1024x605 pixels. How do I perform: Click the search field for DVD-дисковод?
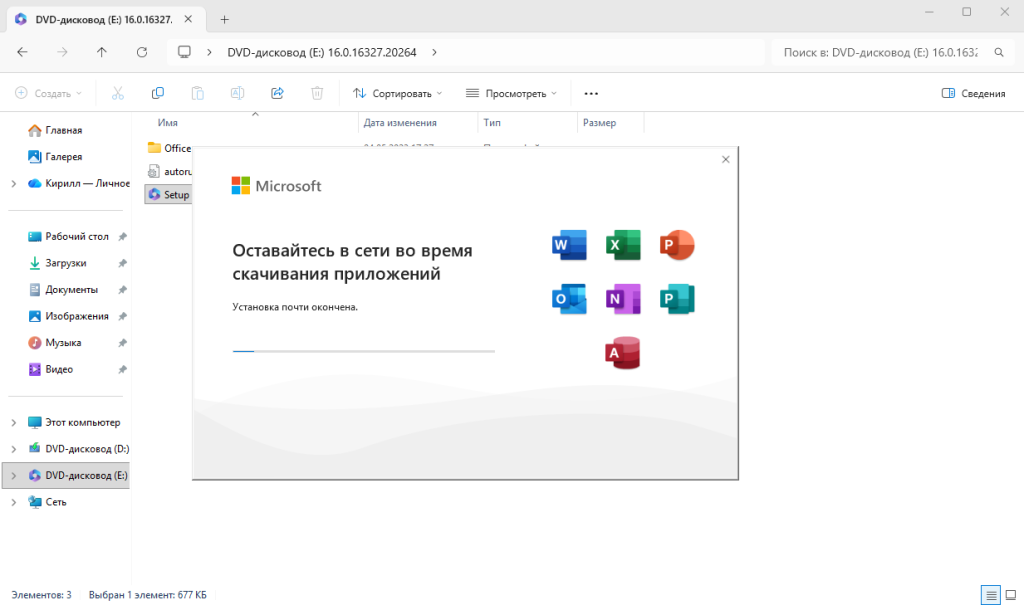(x=880, y=52)
